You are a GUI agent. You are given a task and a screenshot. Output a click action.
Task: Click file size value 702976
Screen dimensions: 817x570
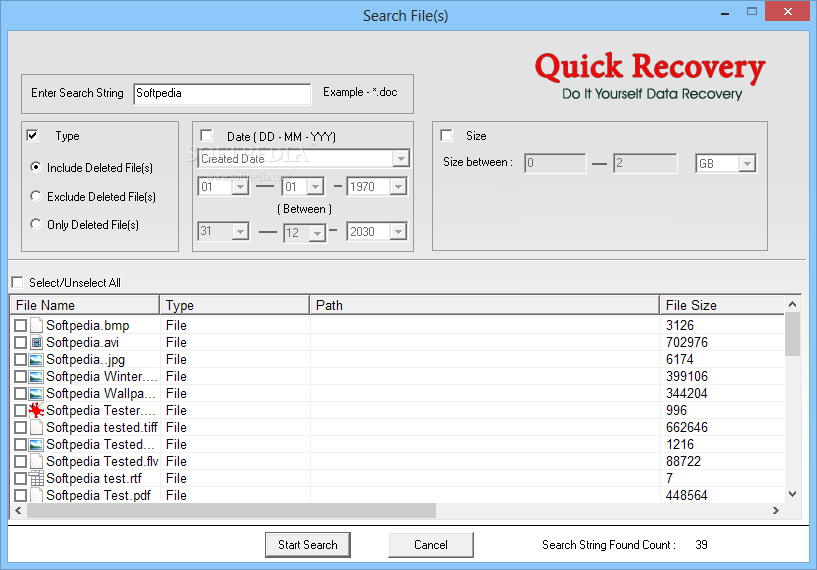(687, 342)
